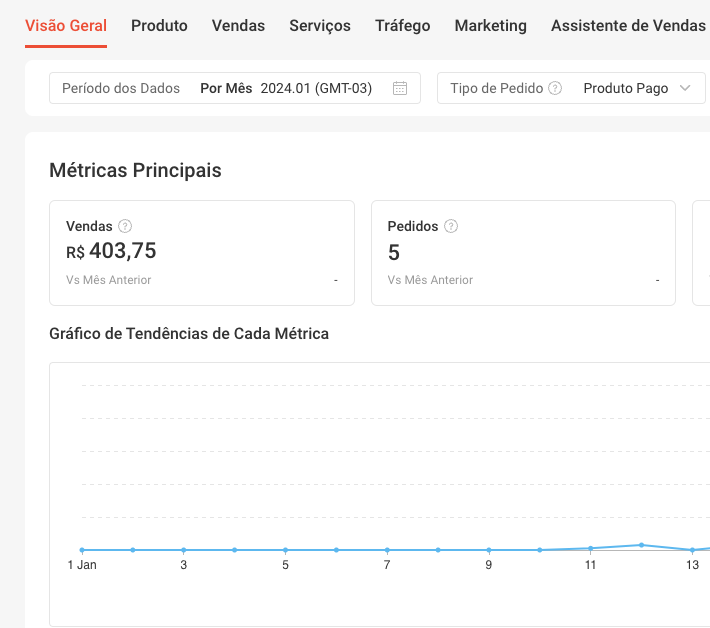Image resolution: width=710 pixels, height=628 pixels.
Task: Open the Período dos Dados selector
Action: click(x=235, y=88)
